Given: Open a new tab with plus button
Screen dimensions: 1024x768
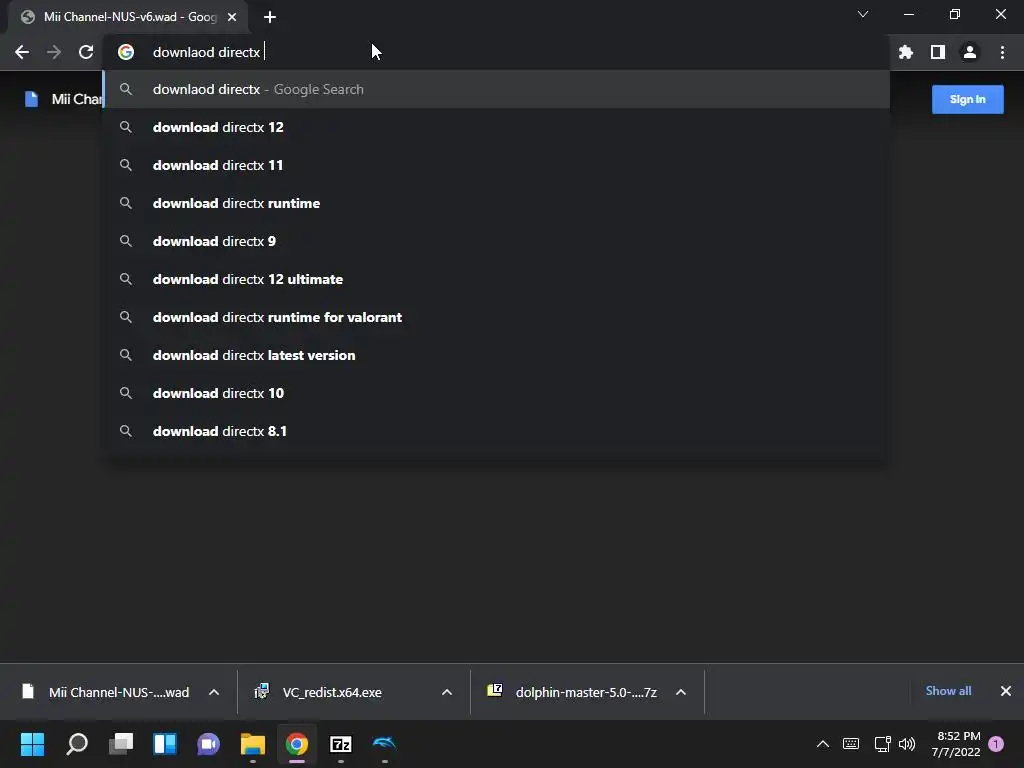Looking at the screenshot, I should (270, 17).
